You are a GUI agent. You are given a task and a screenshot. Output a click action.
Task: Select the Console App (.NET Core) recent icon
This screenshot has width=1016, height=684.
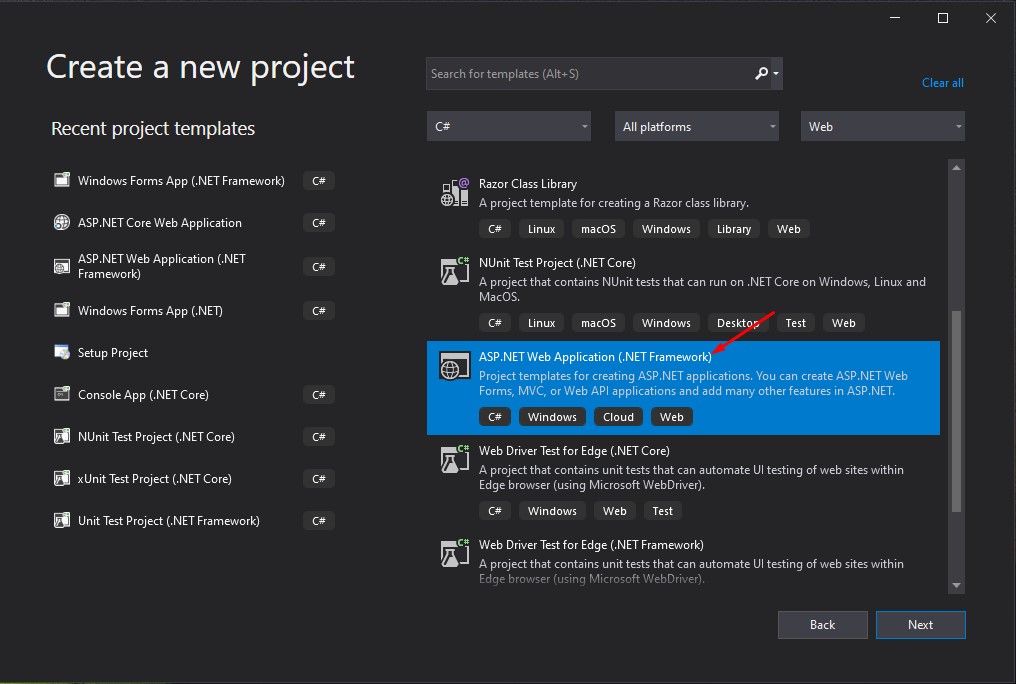coord(61,394)
